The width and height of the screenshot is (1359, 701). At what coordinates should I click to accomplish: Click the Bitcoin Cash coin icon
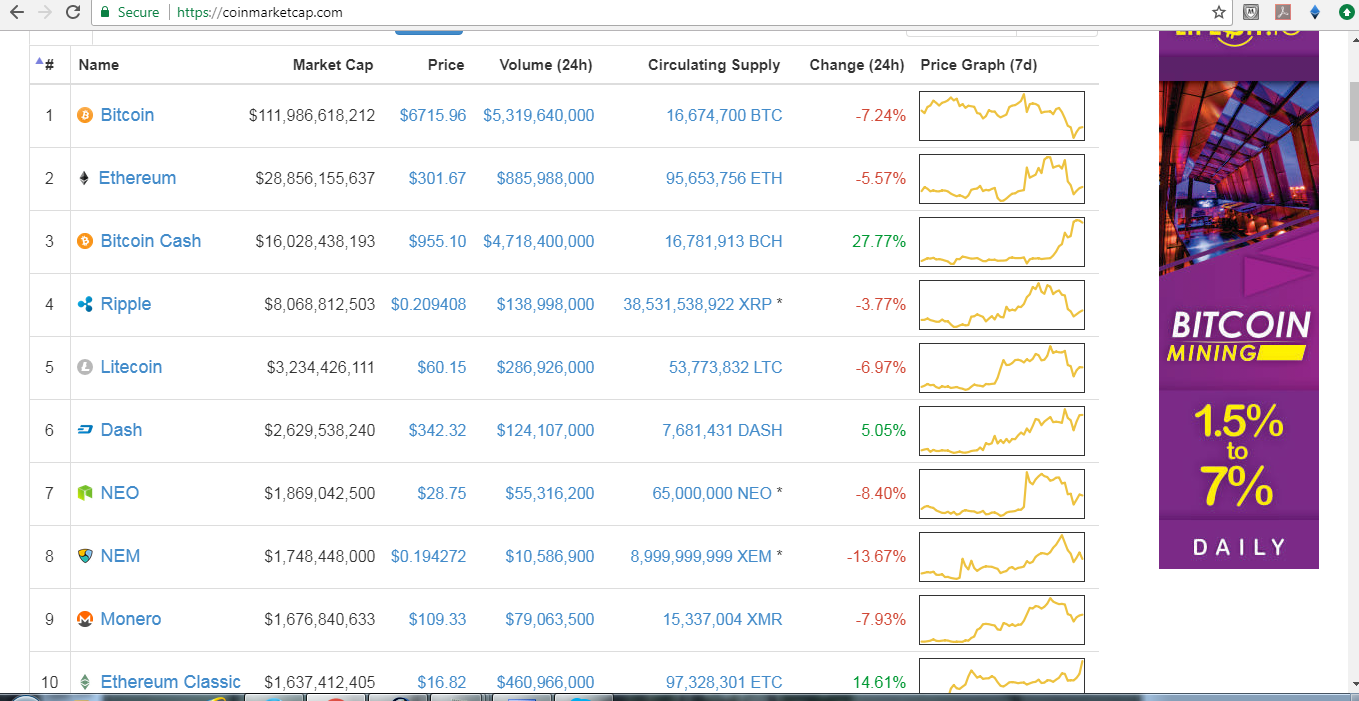85,241
